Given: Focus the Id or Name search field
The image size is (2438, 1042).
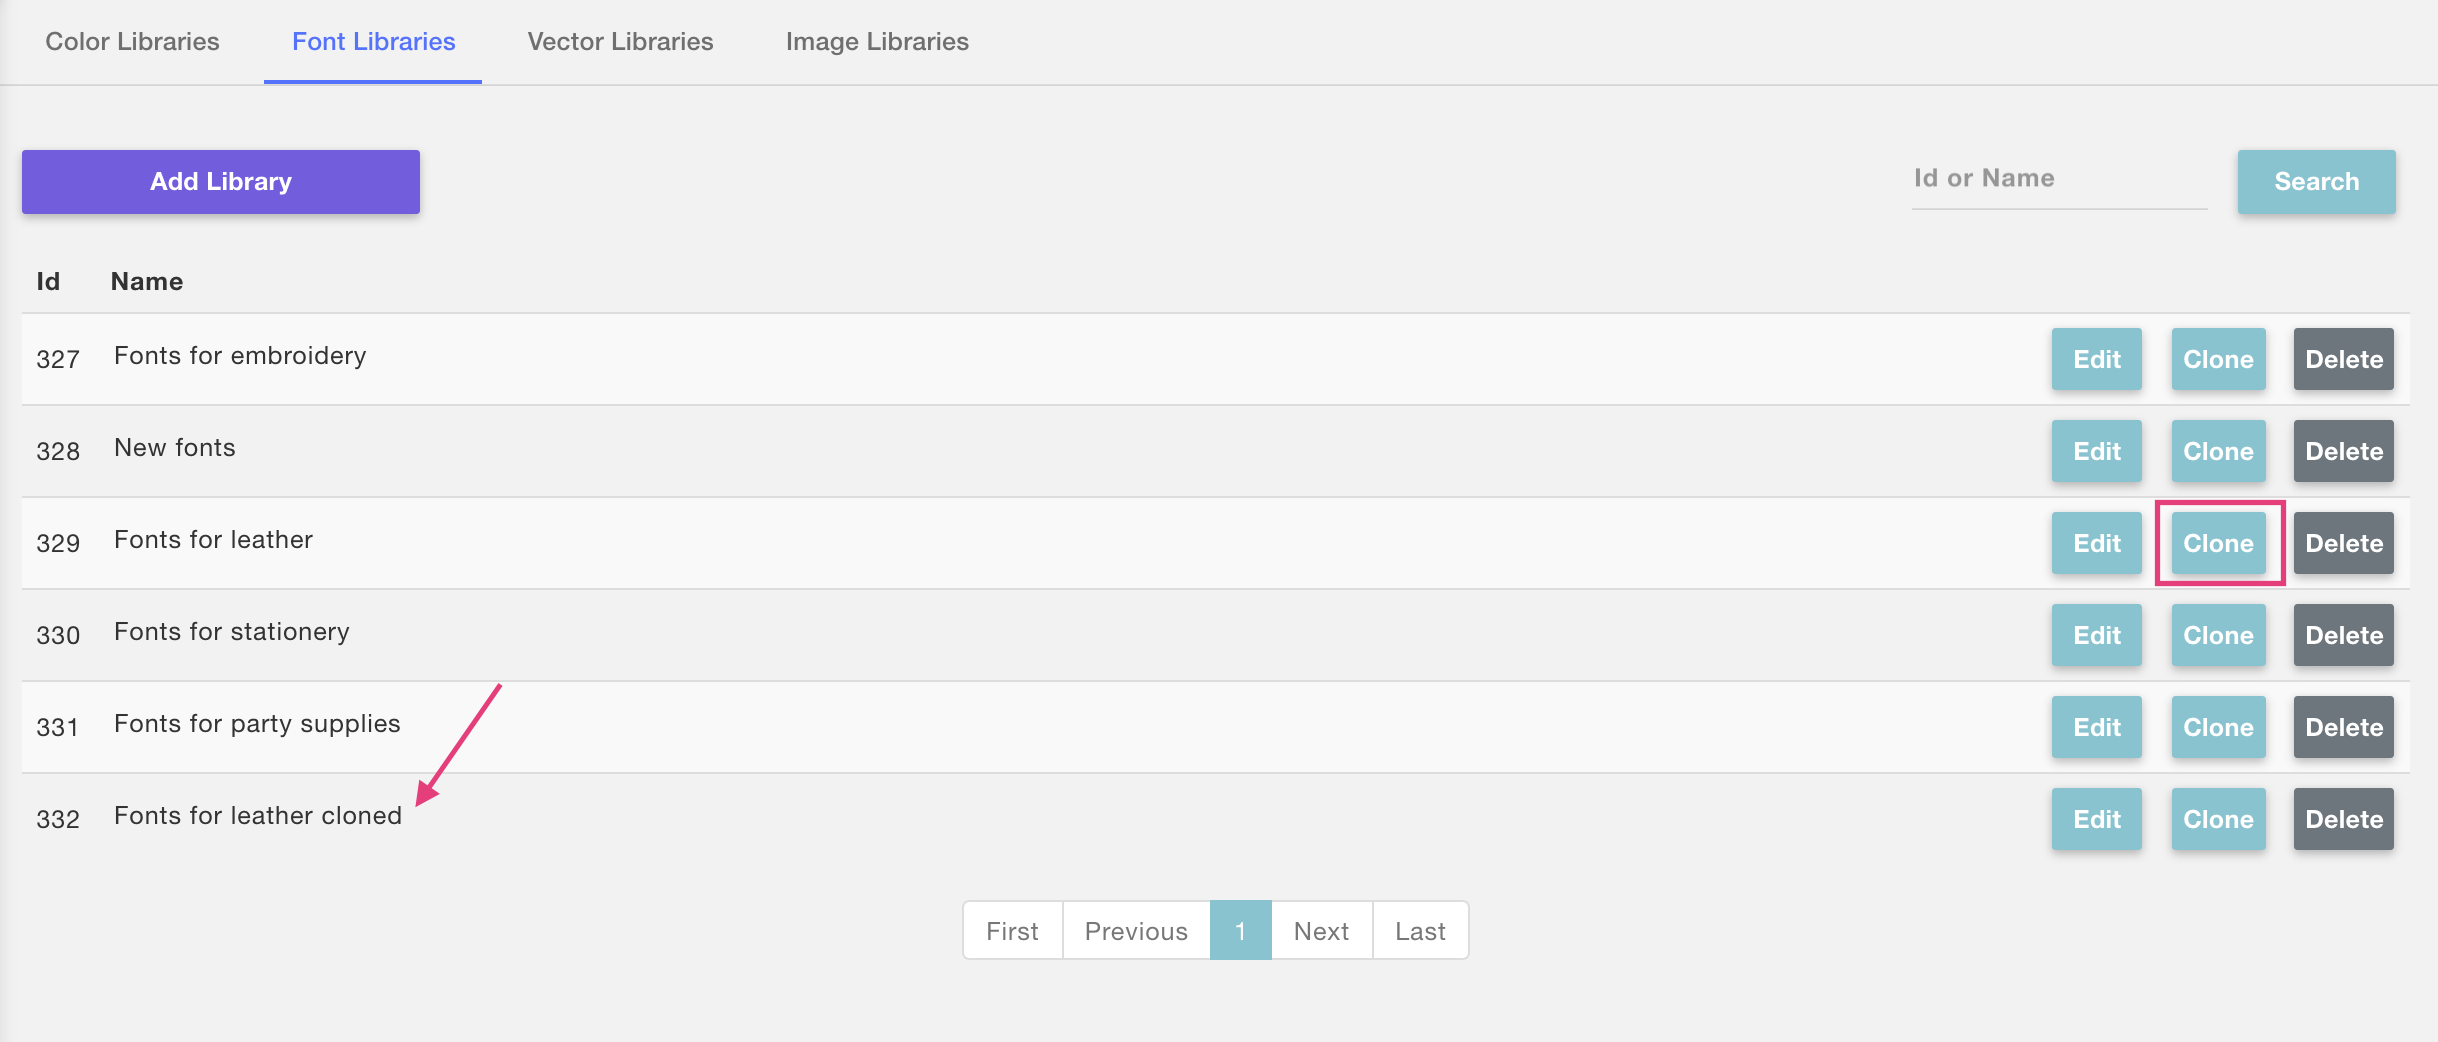Looking at the screenshot, I should [2058, 179].
